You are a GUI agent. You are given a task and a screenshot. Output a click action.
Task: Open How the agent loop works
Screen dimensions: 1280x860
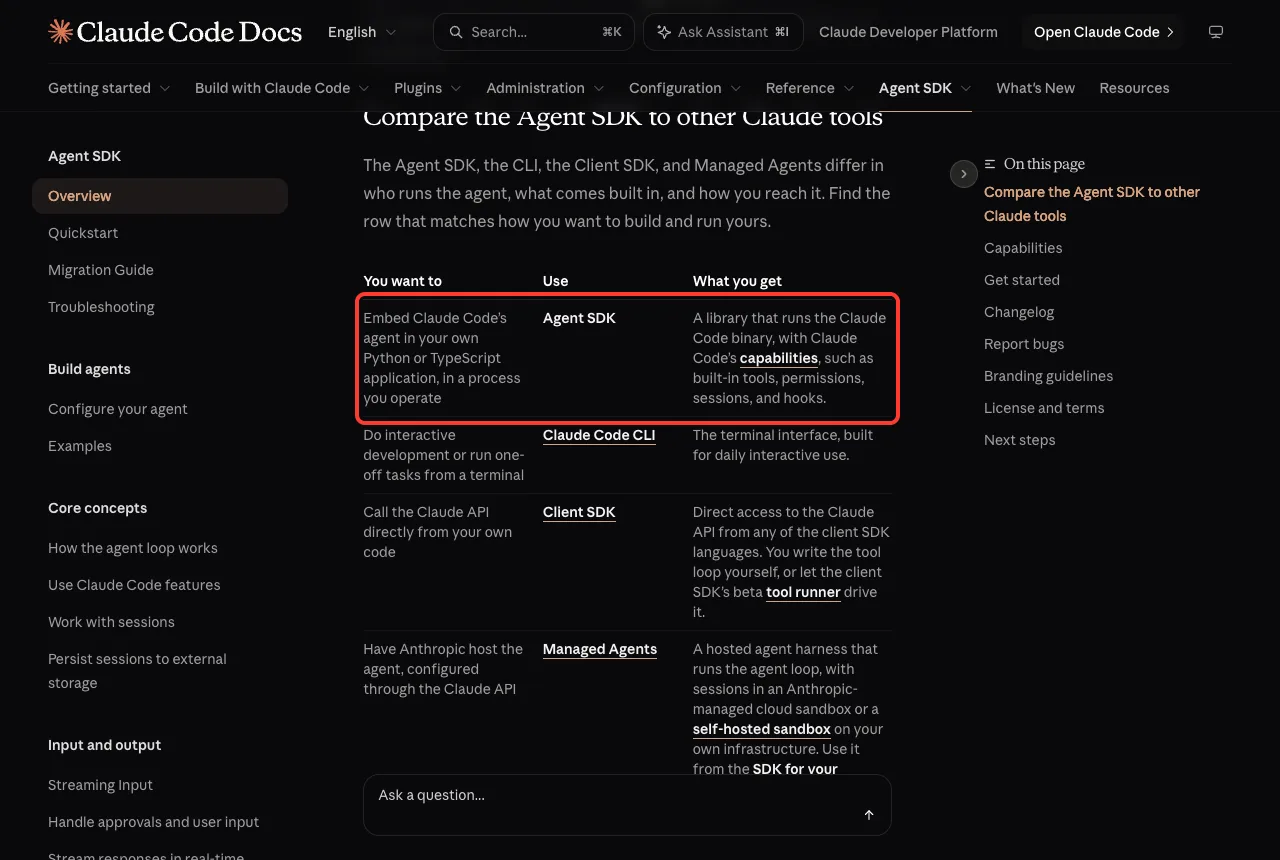coord(133,548)
